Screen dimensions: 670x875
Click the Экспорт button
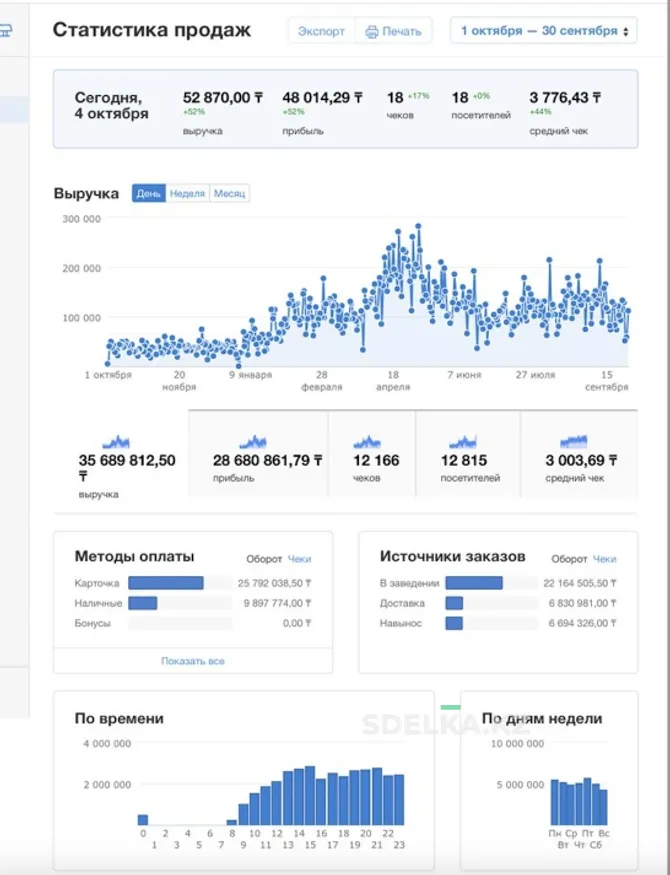321,31
